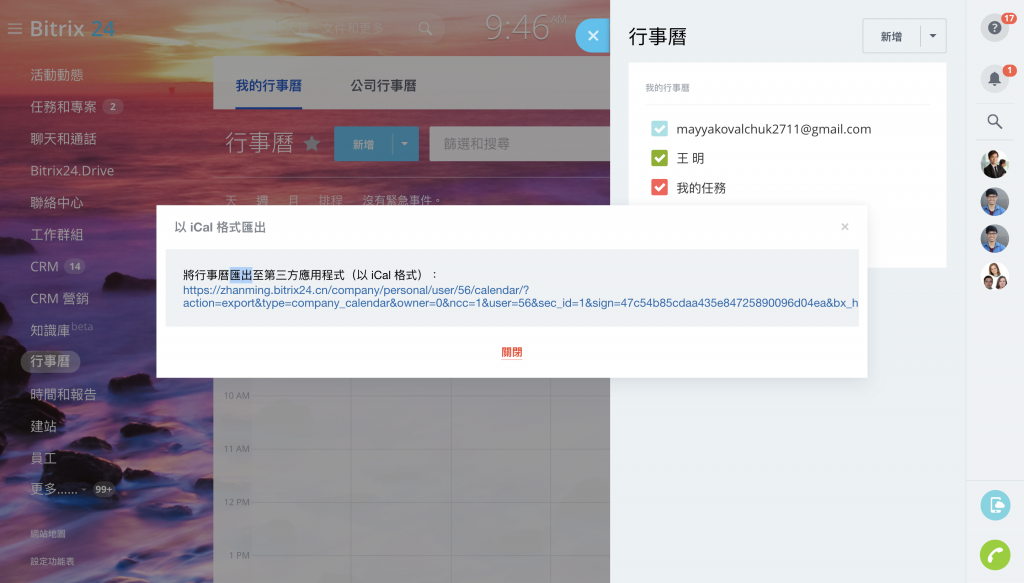
Task: Open the second user avatar in sidebar
Action: click(x=995, y=201)
